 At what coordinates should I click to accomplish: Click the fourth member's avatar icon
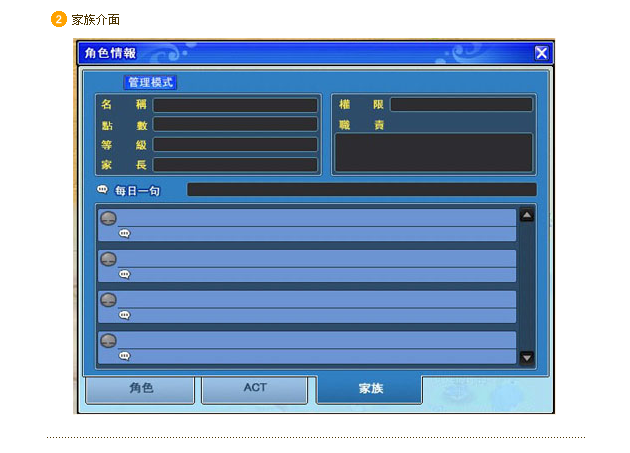click(x=109, y=341)
